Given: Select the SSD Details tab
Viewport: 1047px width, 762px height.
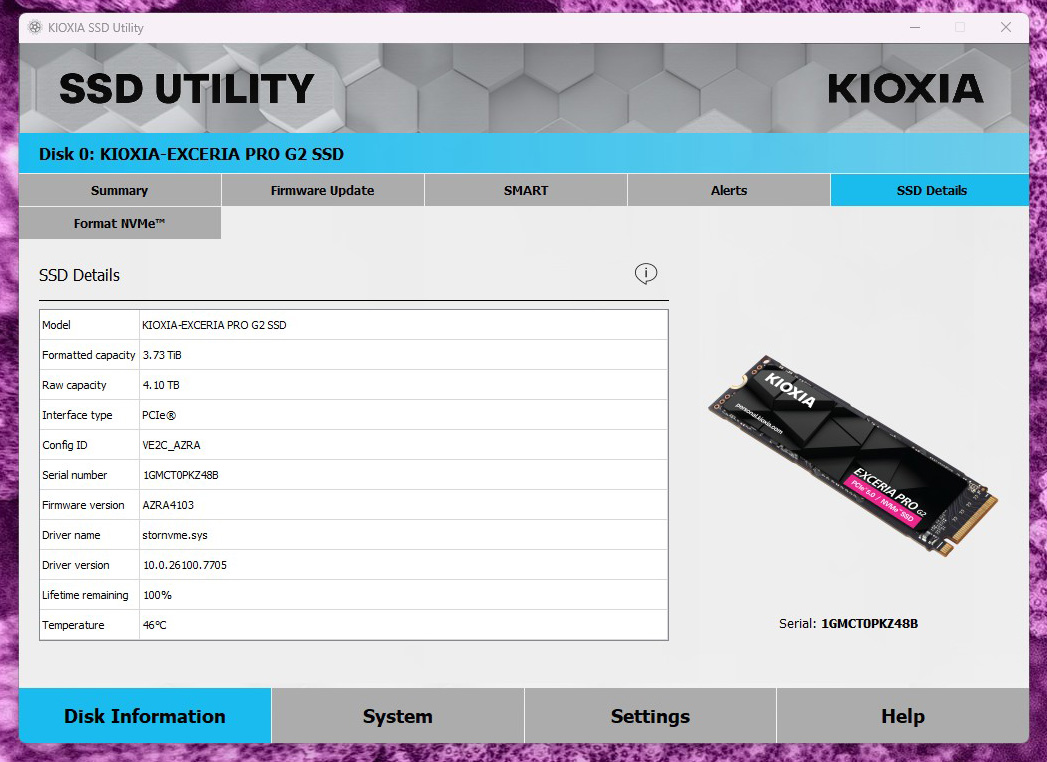Looking at the screenshot, I should [x=931, y=190].
